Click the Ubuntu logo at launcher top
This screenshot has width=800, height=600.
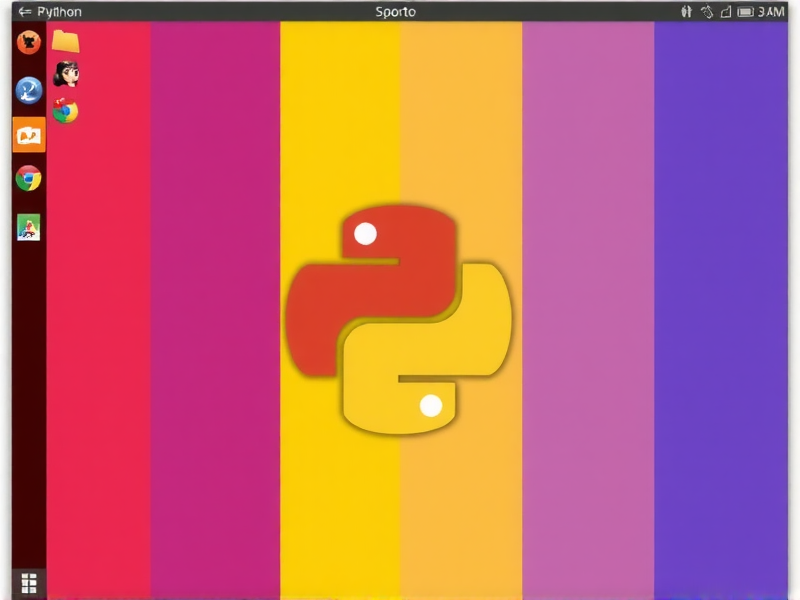tap(27, 42)
